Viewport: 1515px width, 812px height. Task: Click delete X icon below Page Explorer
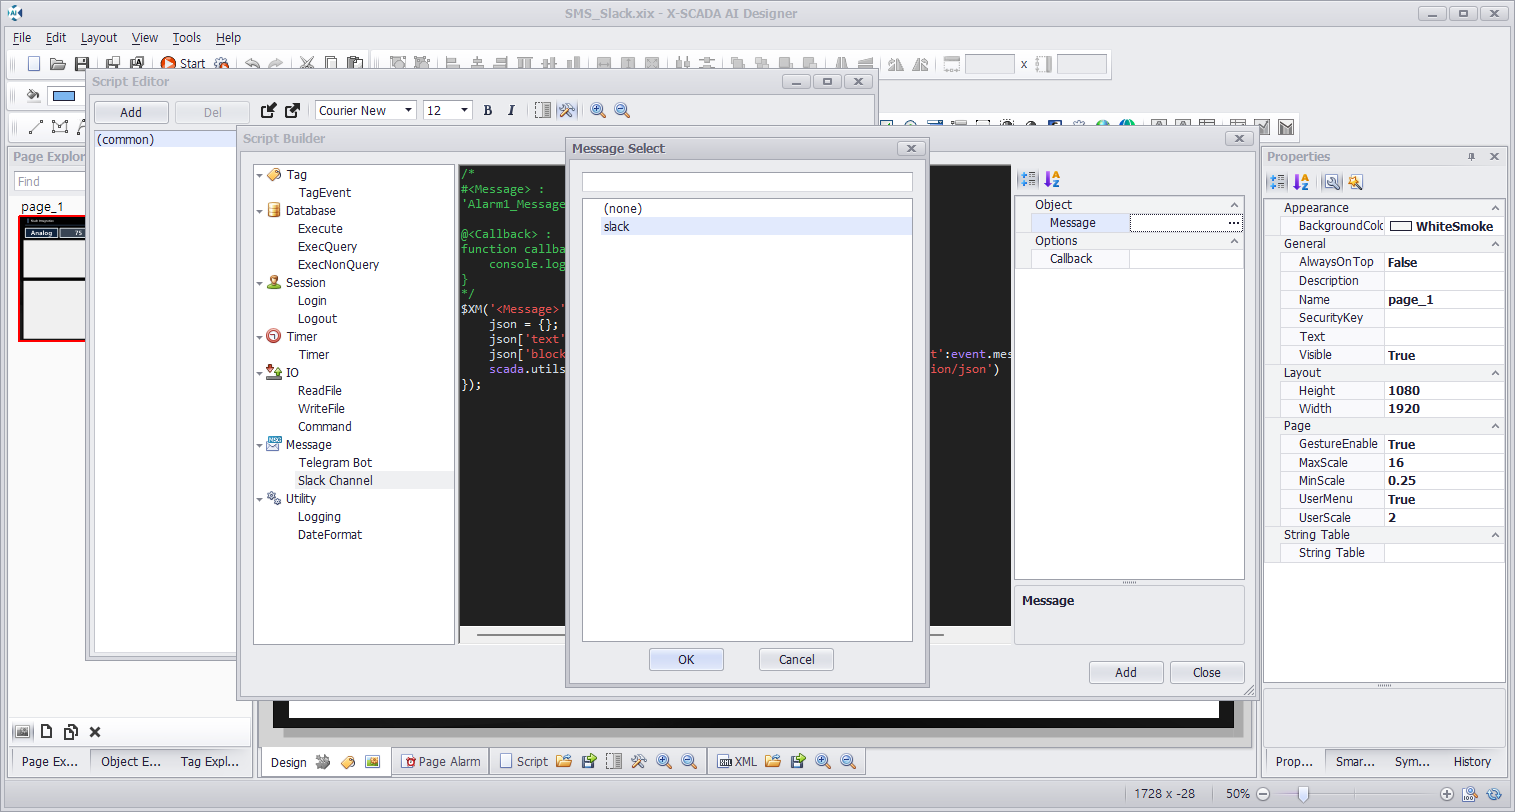tap(95, 732)
